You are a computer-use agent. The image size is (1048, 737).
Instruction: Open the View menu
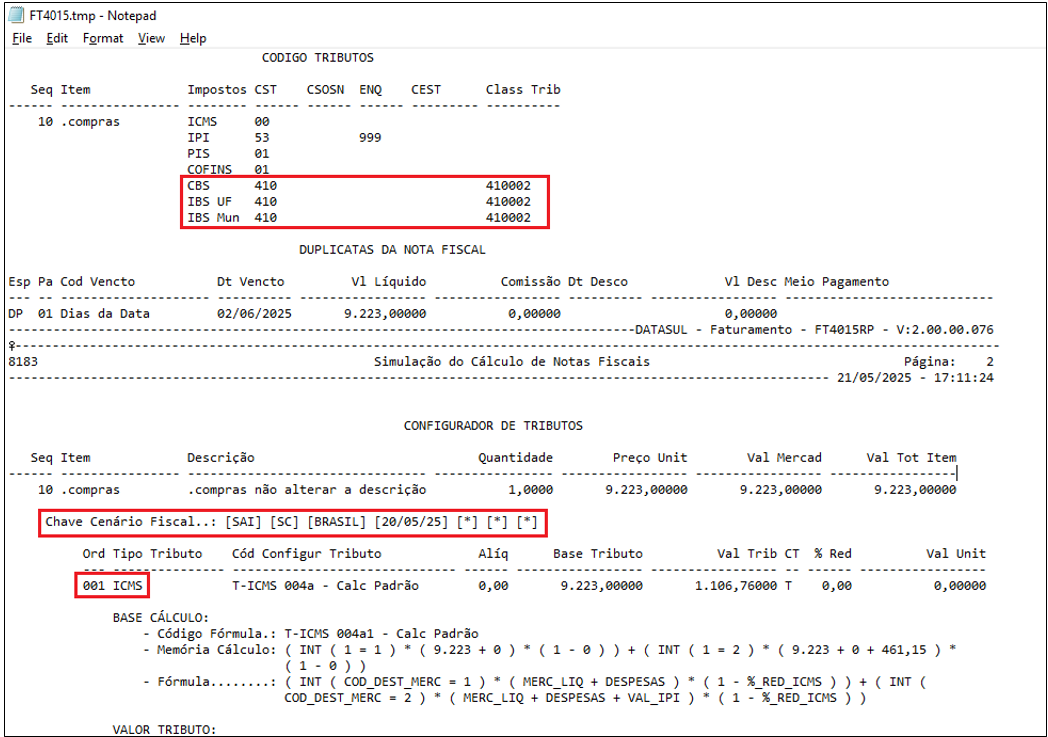[151, 38]
